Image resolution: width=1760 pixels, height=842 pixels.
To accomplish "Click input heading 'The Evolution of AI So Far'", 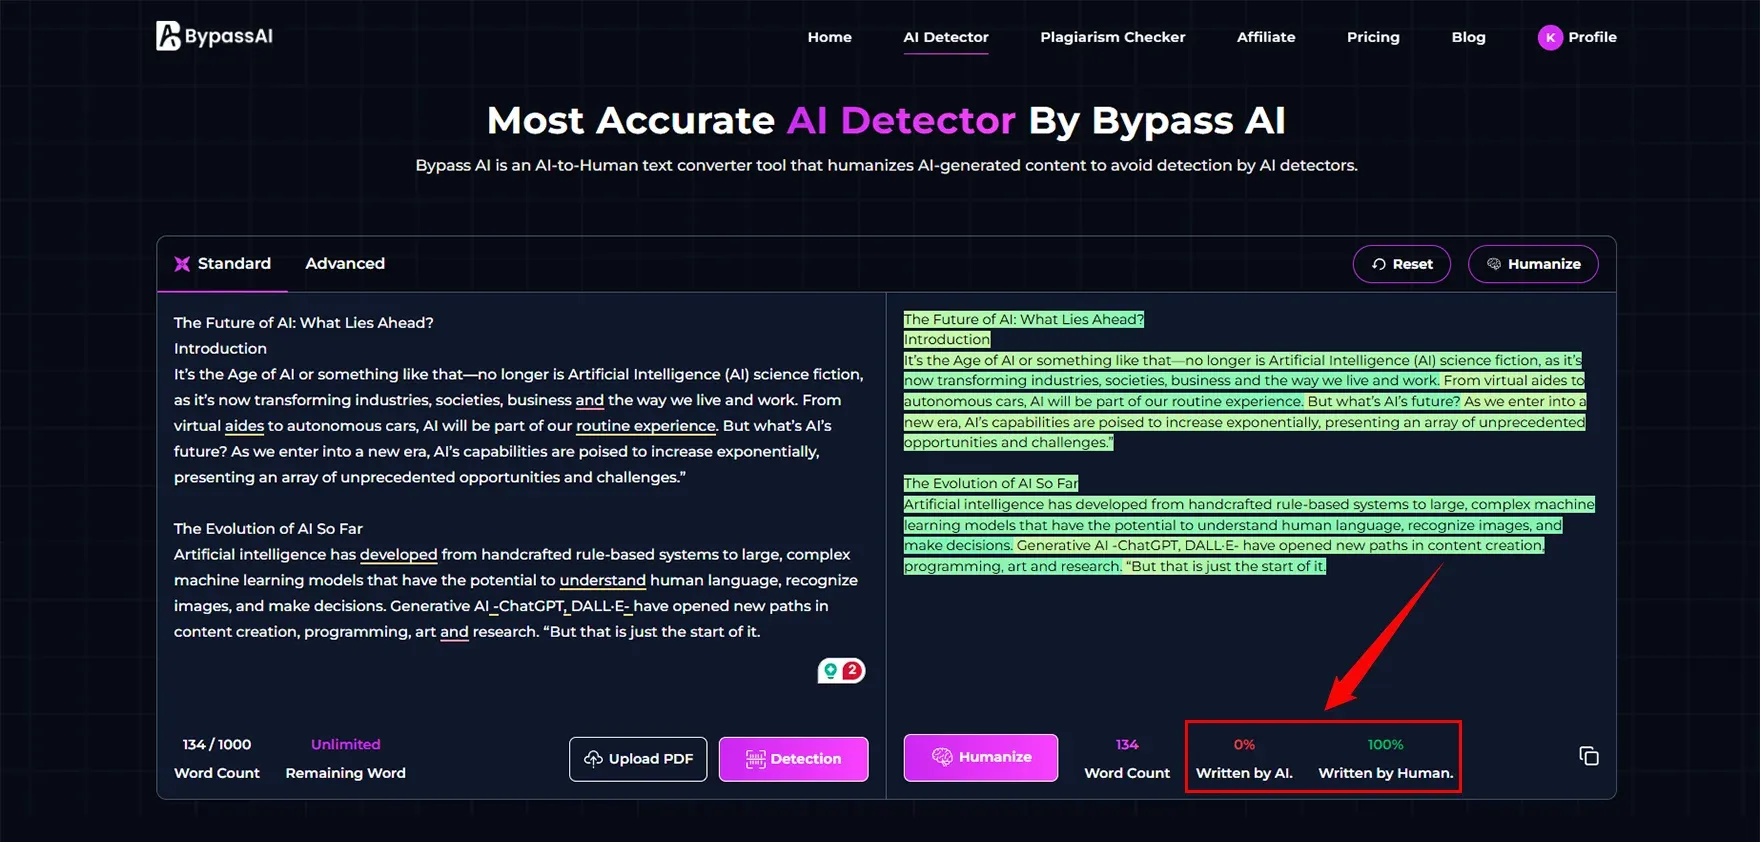I will (268, 529).
